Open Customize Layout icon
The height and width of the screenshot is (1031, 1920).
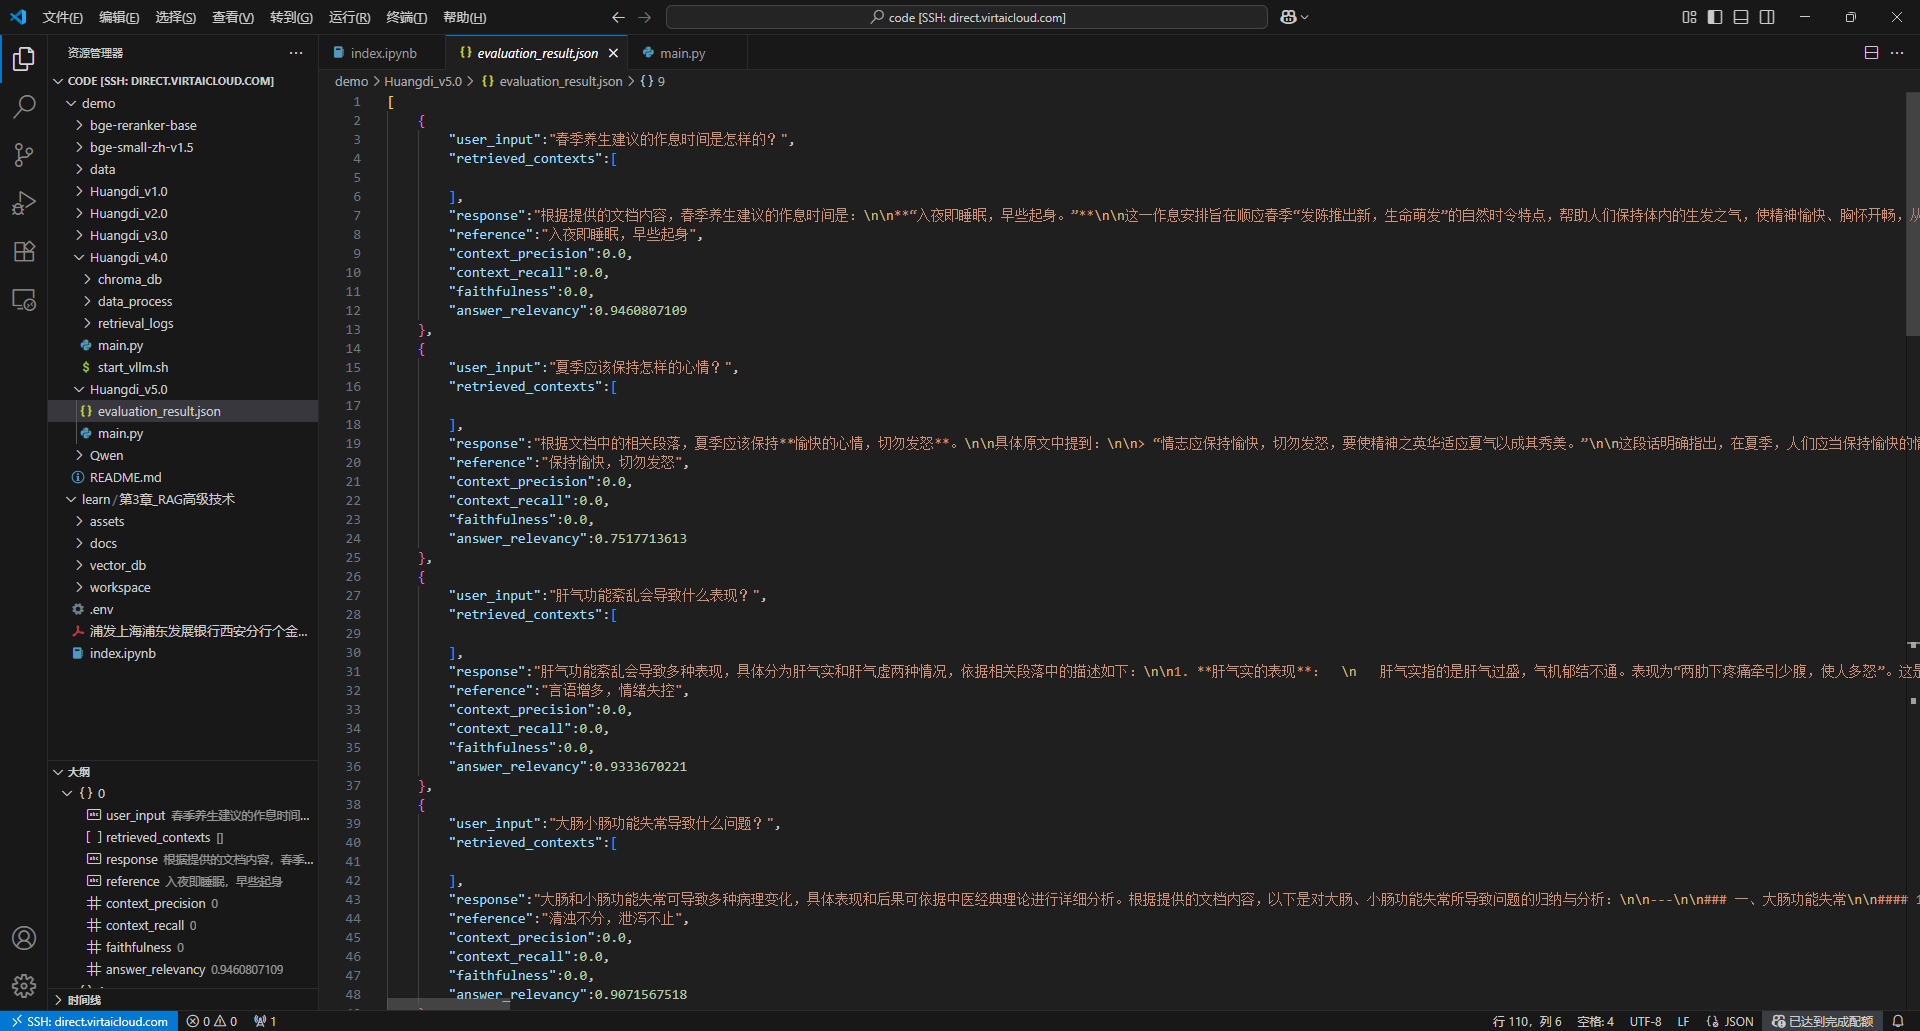coord(1689,17)
